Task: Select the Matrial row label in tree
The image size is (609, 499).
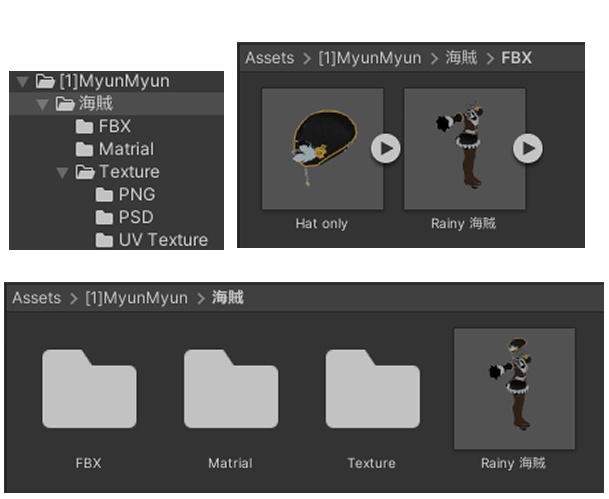Action: coord(127,149)
